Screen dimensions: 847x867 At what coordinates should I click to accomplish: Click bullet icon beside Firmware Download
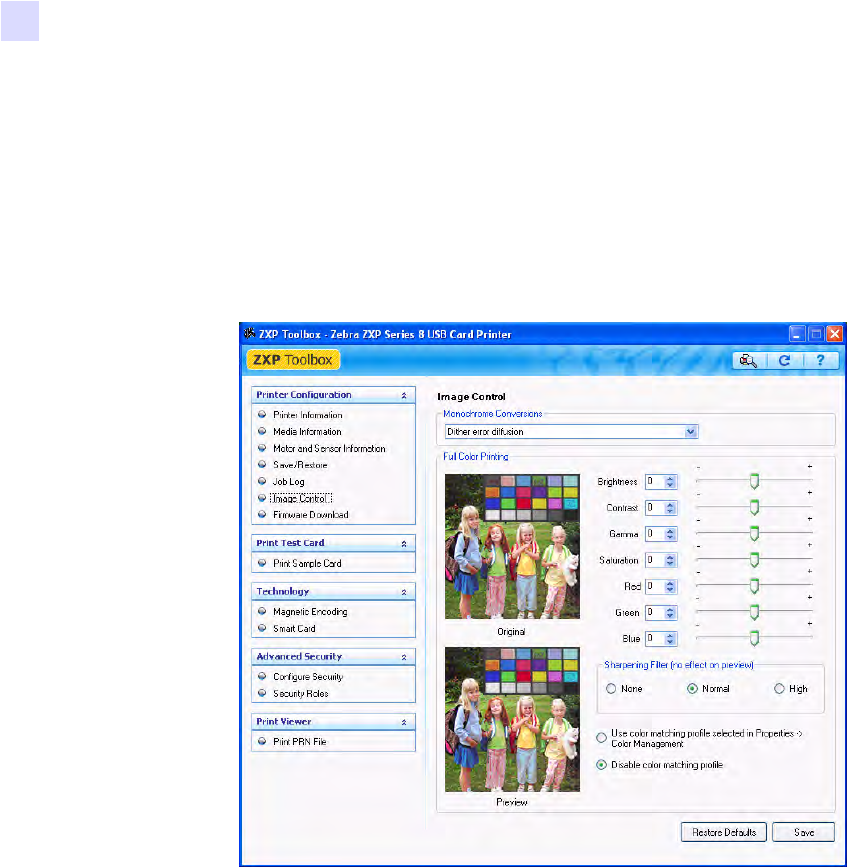(x=262, y=514)
